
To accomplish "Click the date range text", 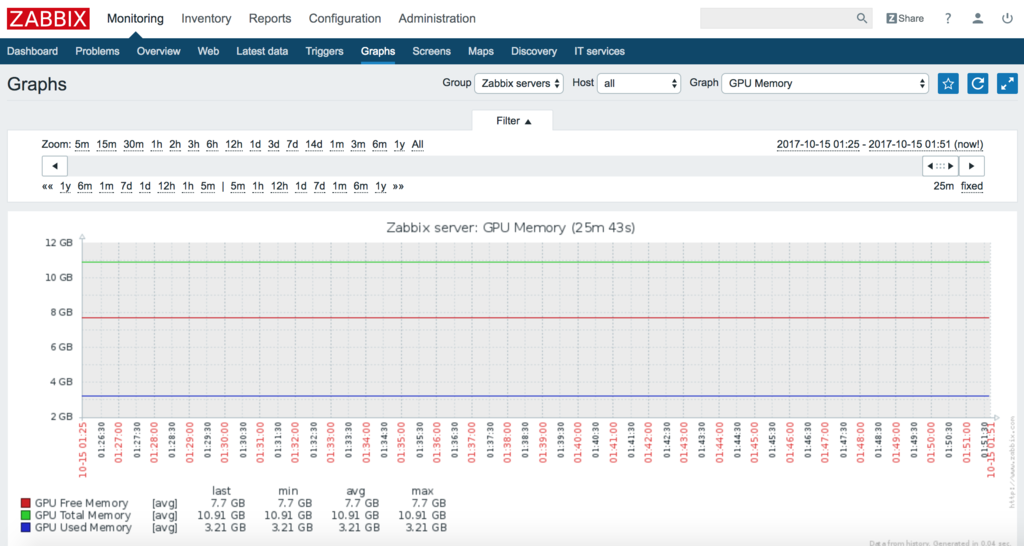I will point(880,144).
